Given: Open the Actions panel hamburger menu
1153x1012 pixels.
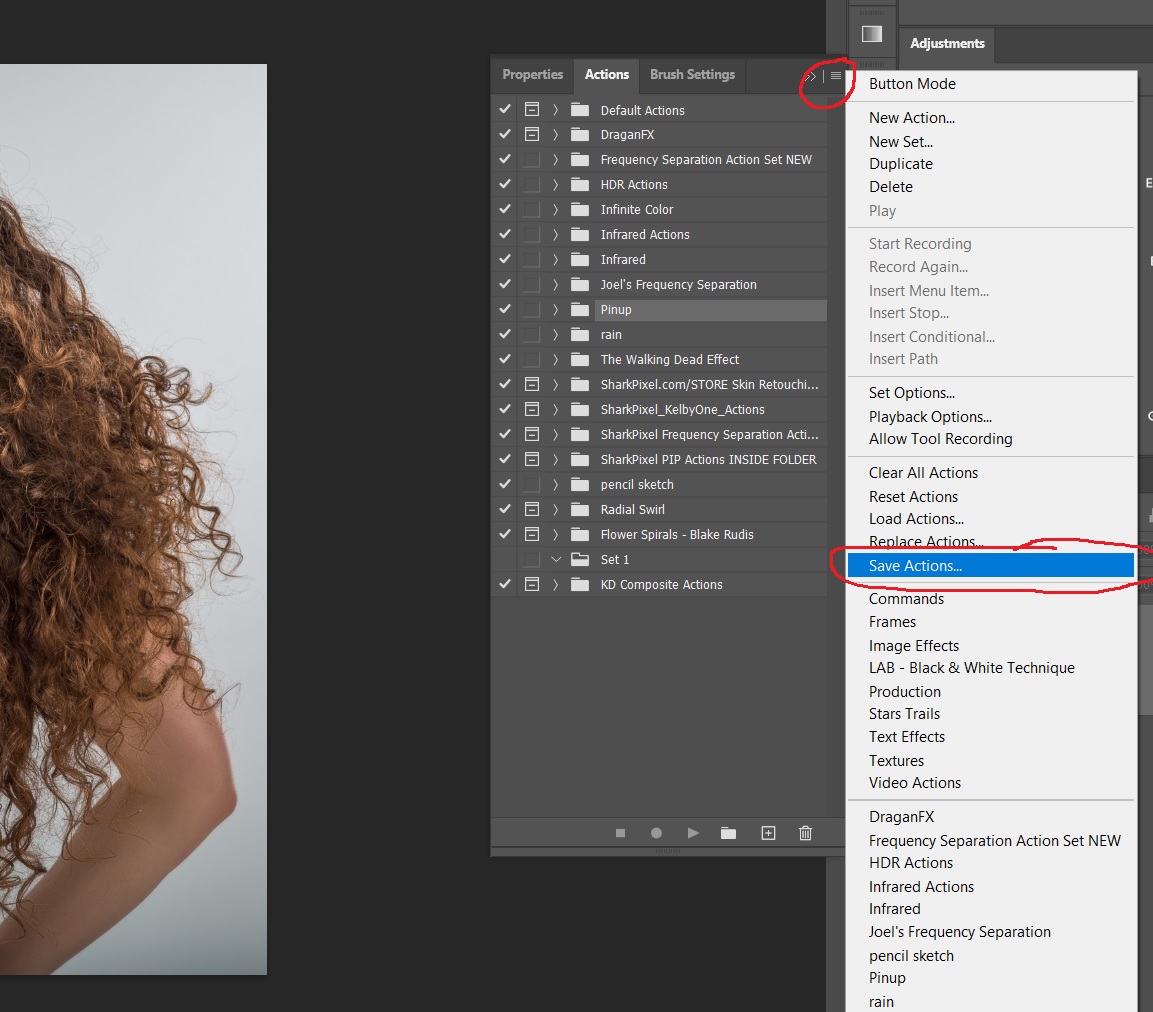Looking at the screenshot, I should (x=836, y=76).
